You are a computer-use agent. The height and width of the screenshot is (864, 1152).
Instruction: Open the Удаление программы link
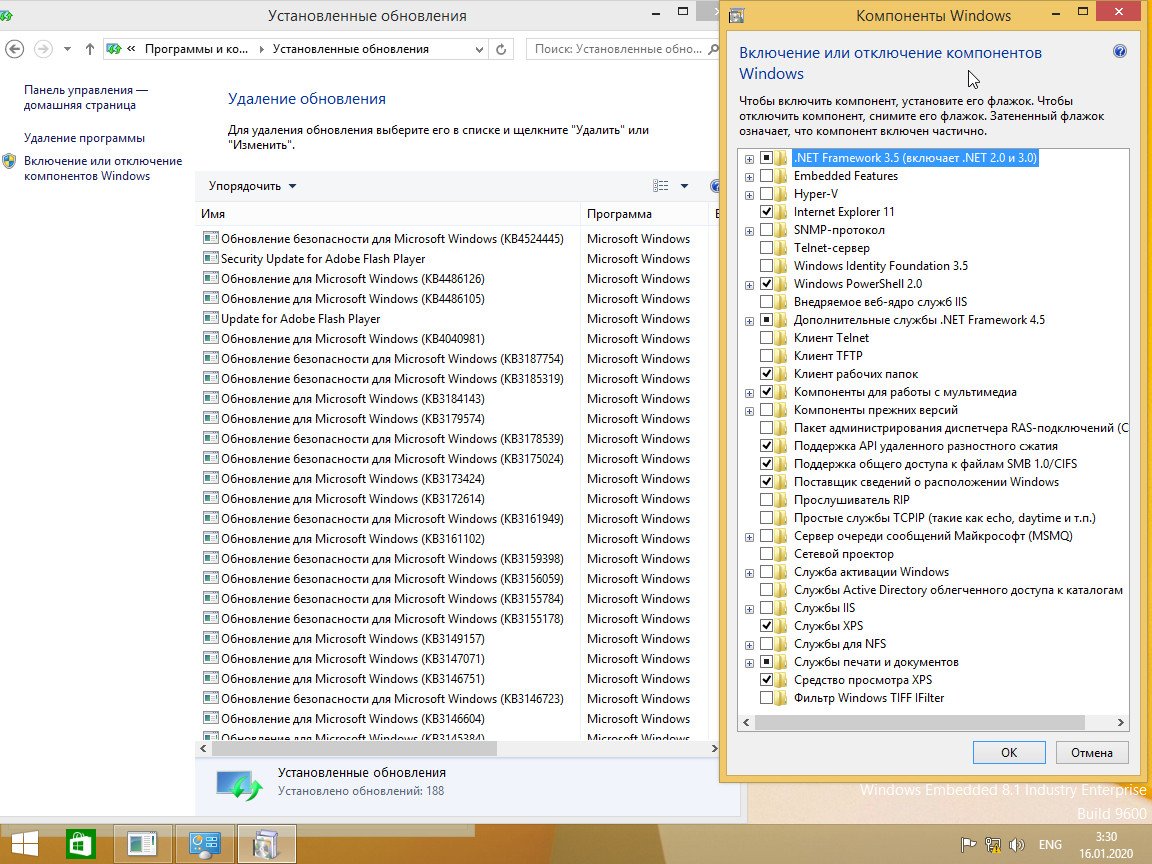click(84, 138)
